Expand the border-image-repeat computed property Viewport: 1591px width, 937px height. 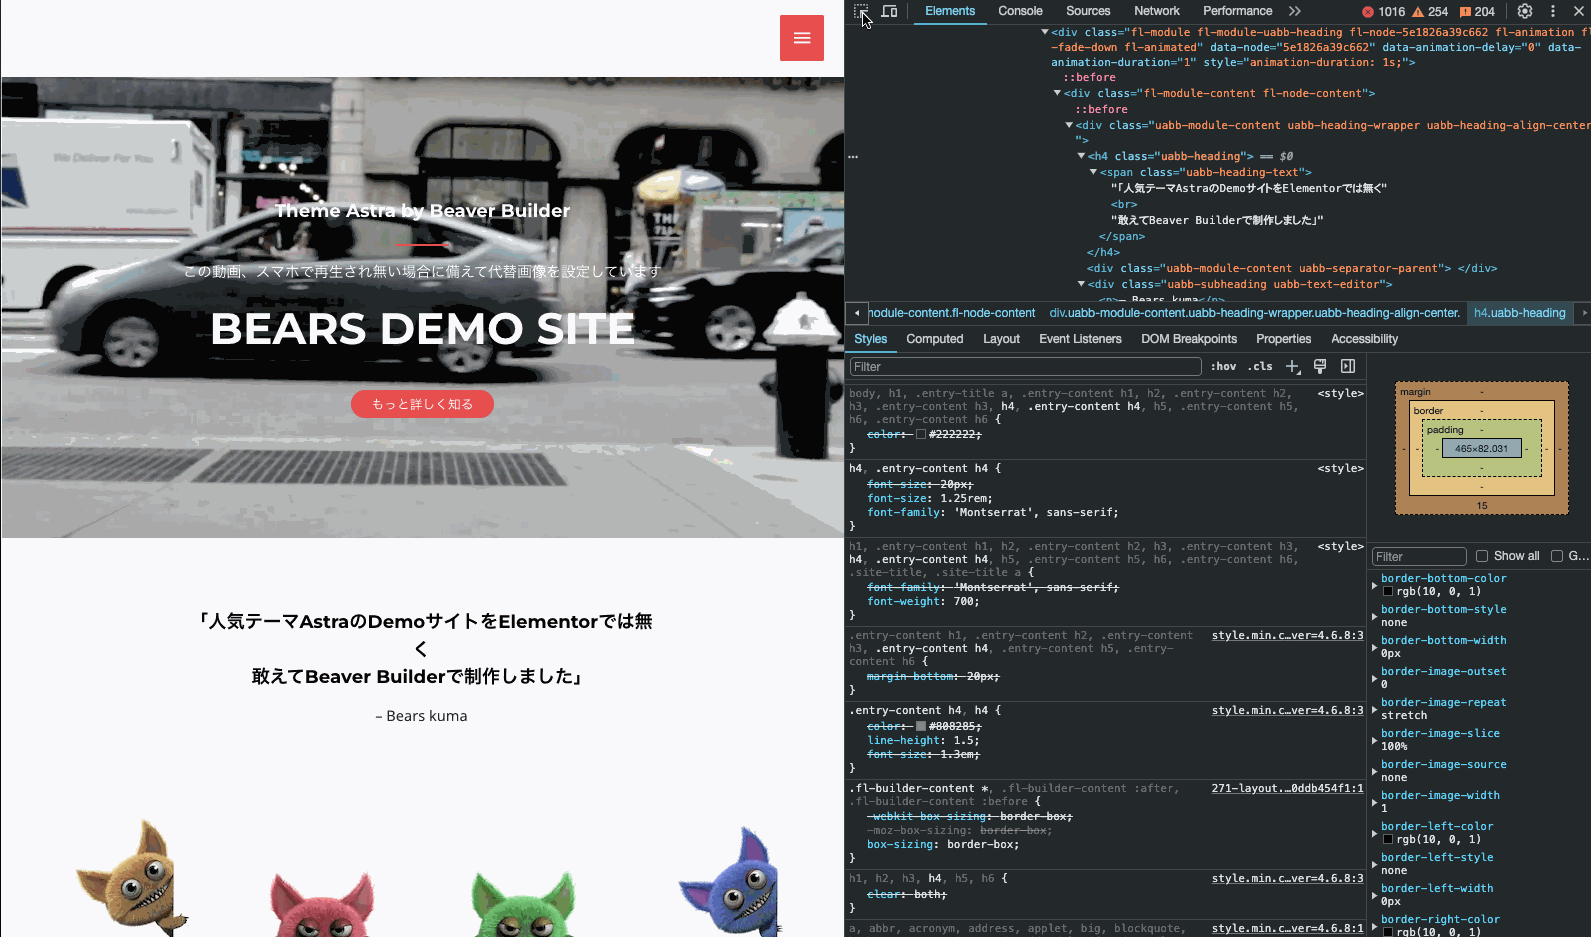[x=1374, y=709]
